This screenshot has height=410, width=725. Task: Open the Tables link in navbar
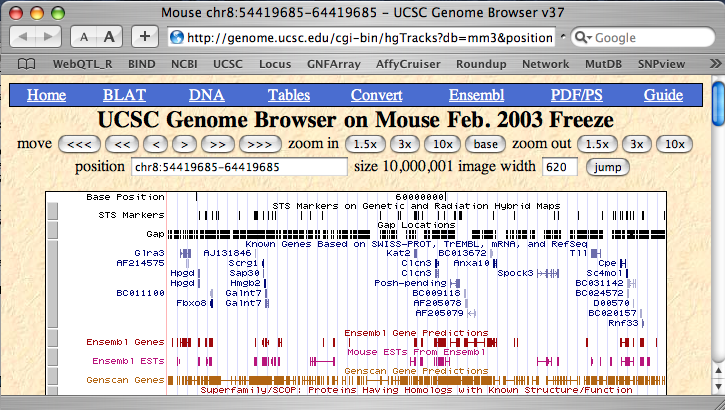288,95
